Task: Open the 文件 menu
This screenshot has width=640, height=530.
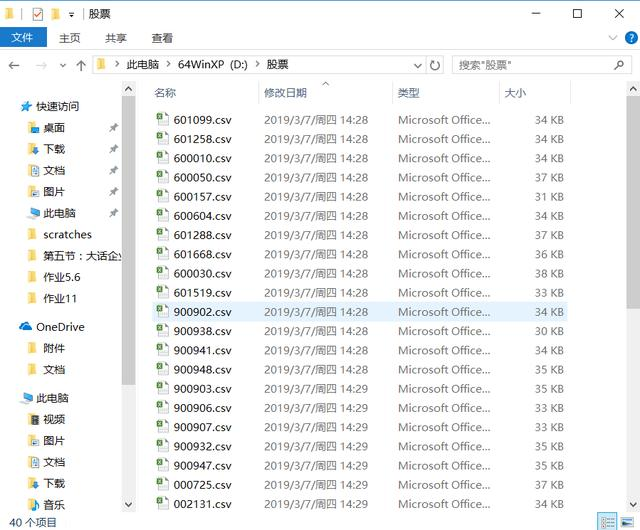Action: (23, 38)
